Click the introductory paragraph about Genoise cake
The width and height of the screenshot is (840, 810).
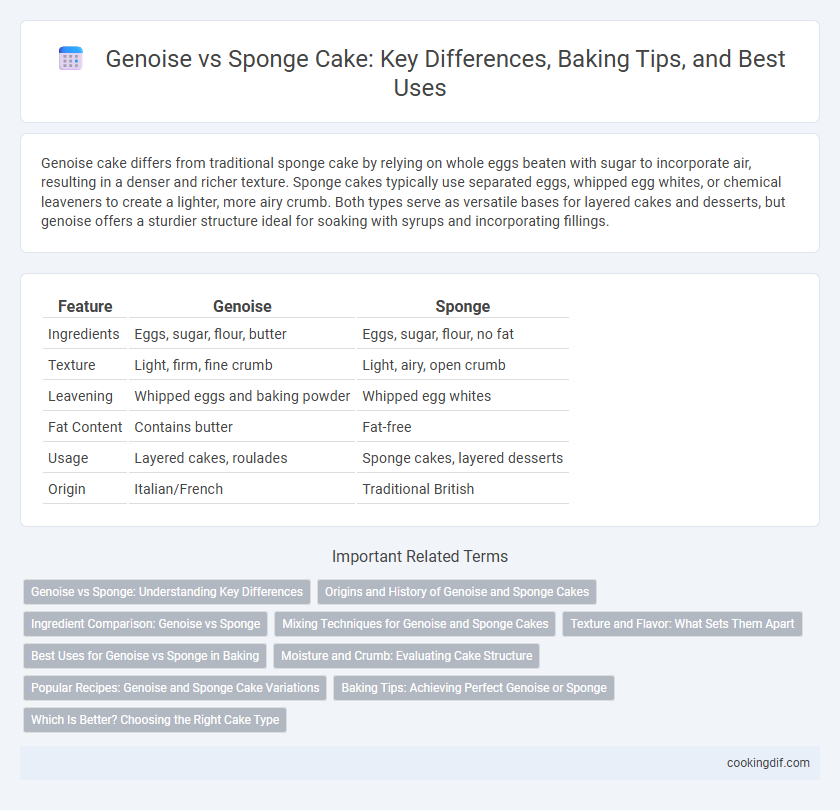413,192
